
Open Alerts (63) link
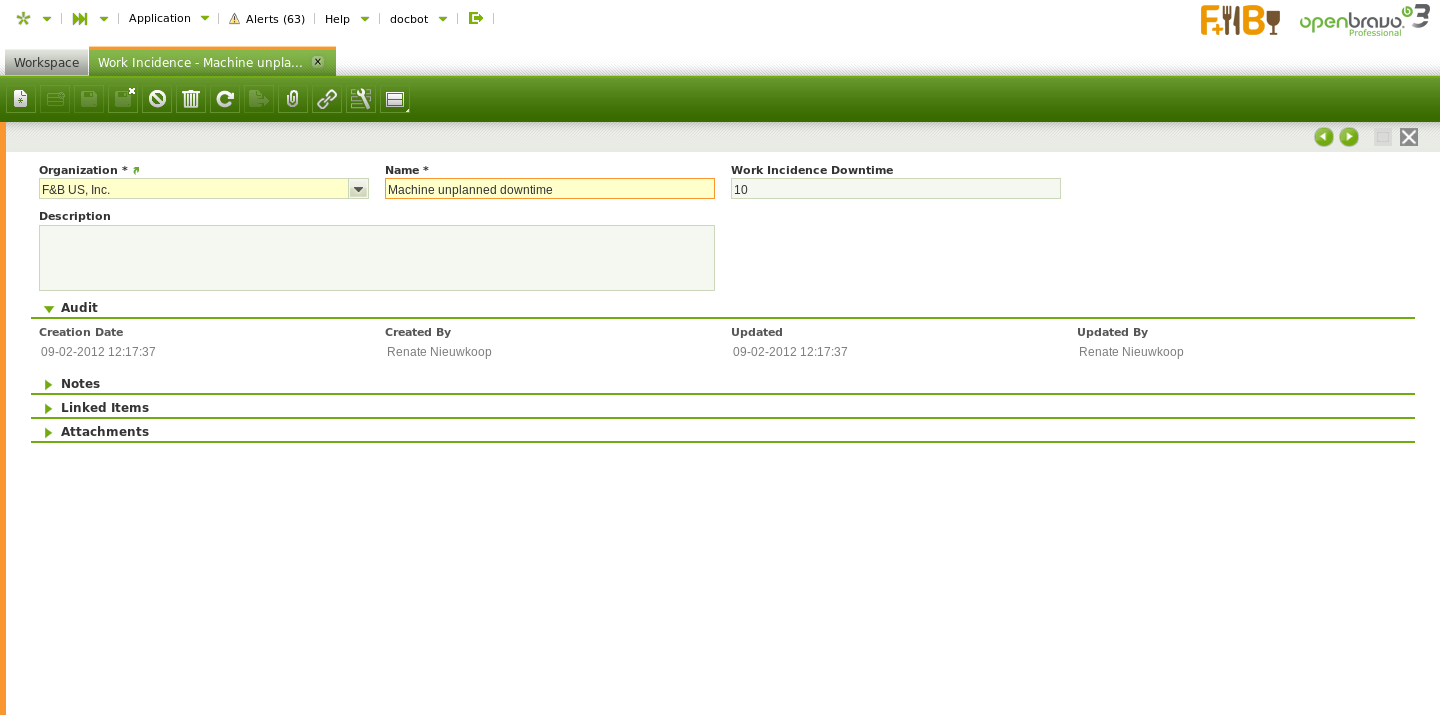[267, 19]
